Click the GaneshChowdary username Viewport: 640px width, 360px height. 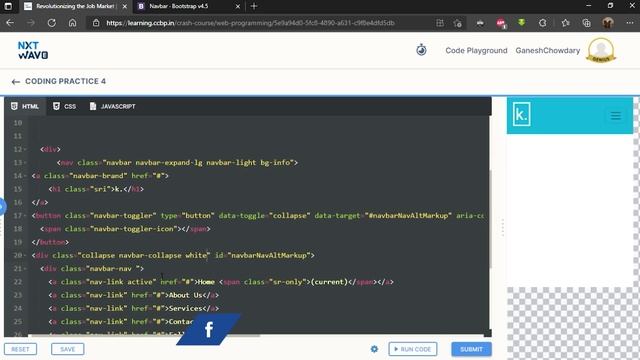pos(547,50)
